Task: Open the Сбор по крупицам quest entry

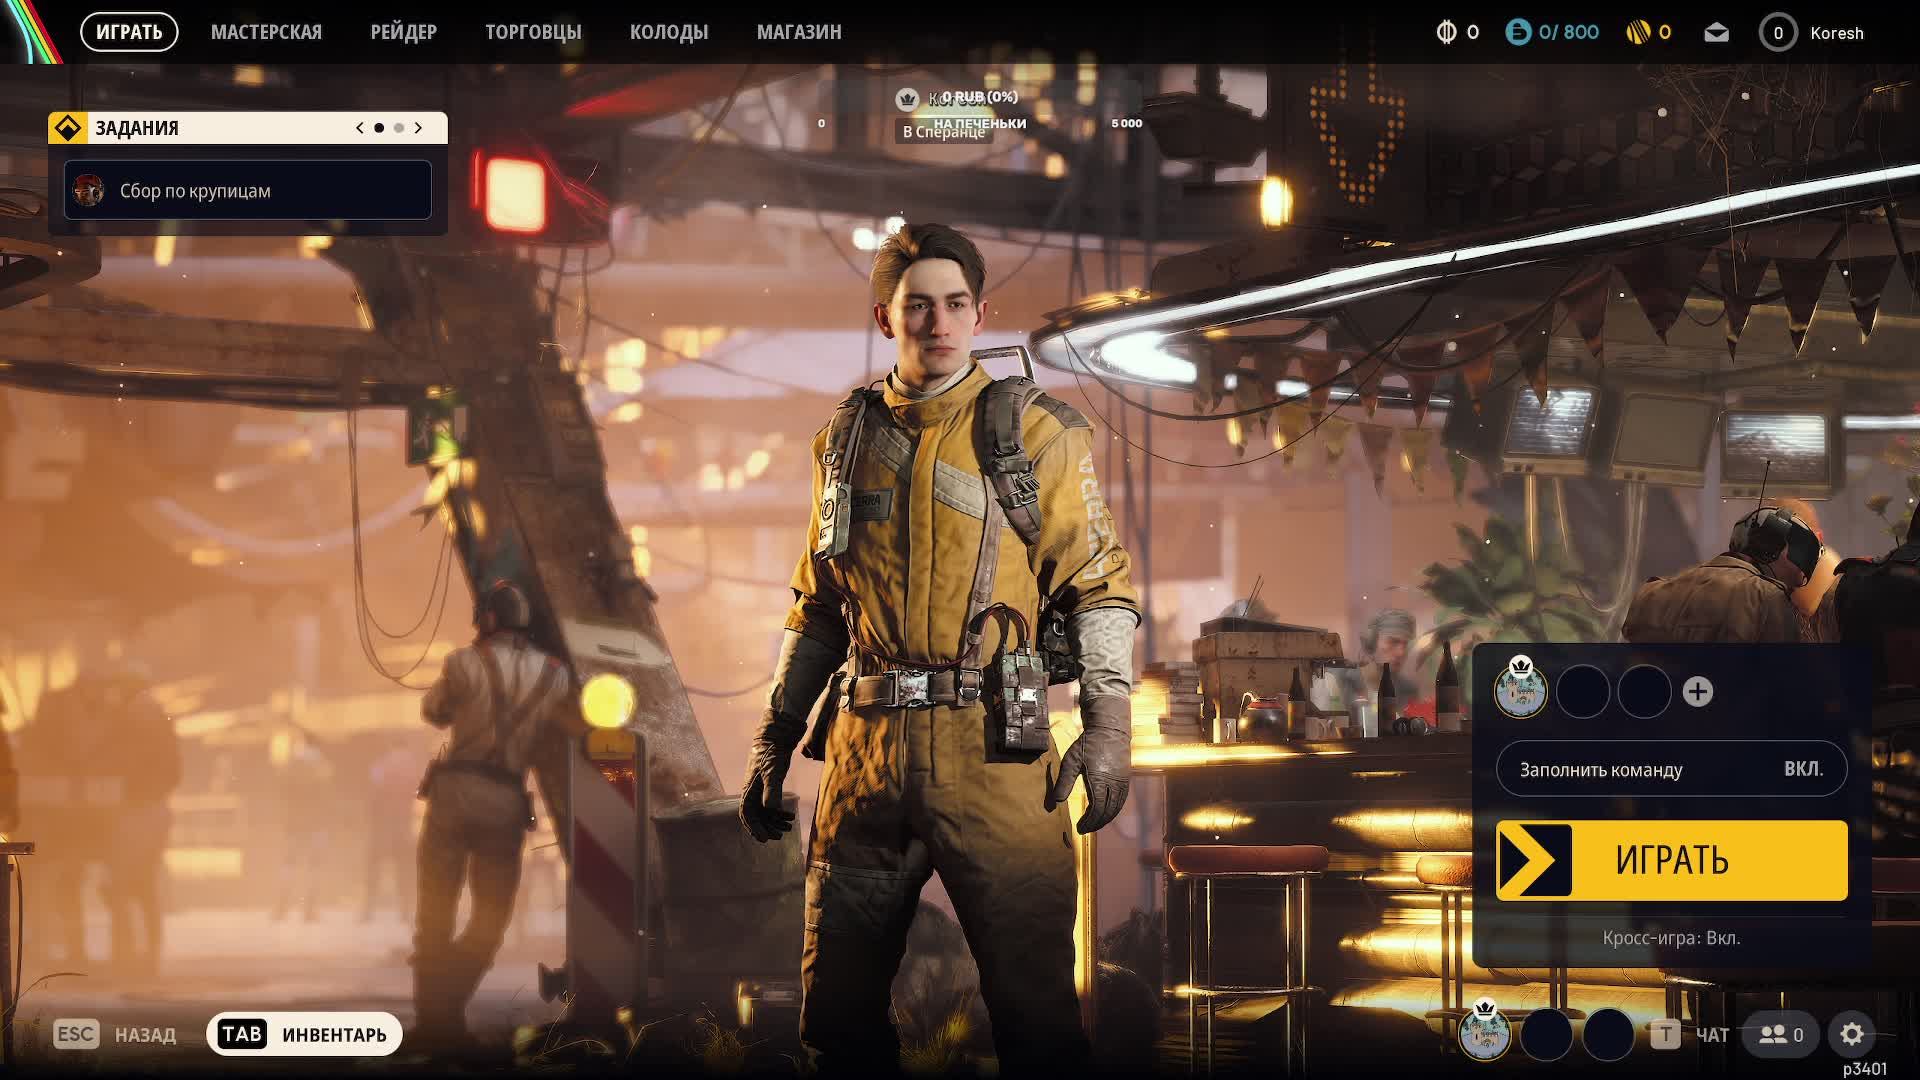Action: (x=248, y=190)
